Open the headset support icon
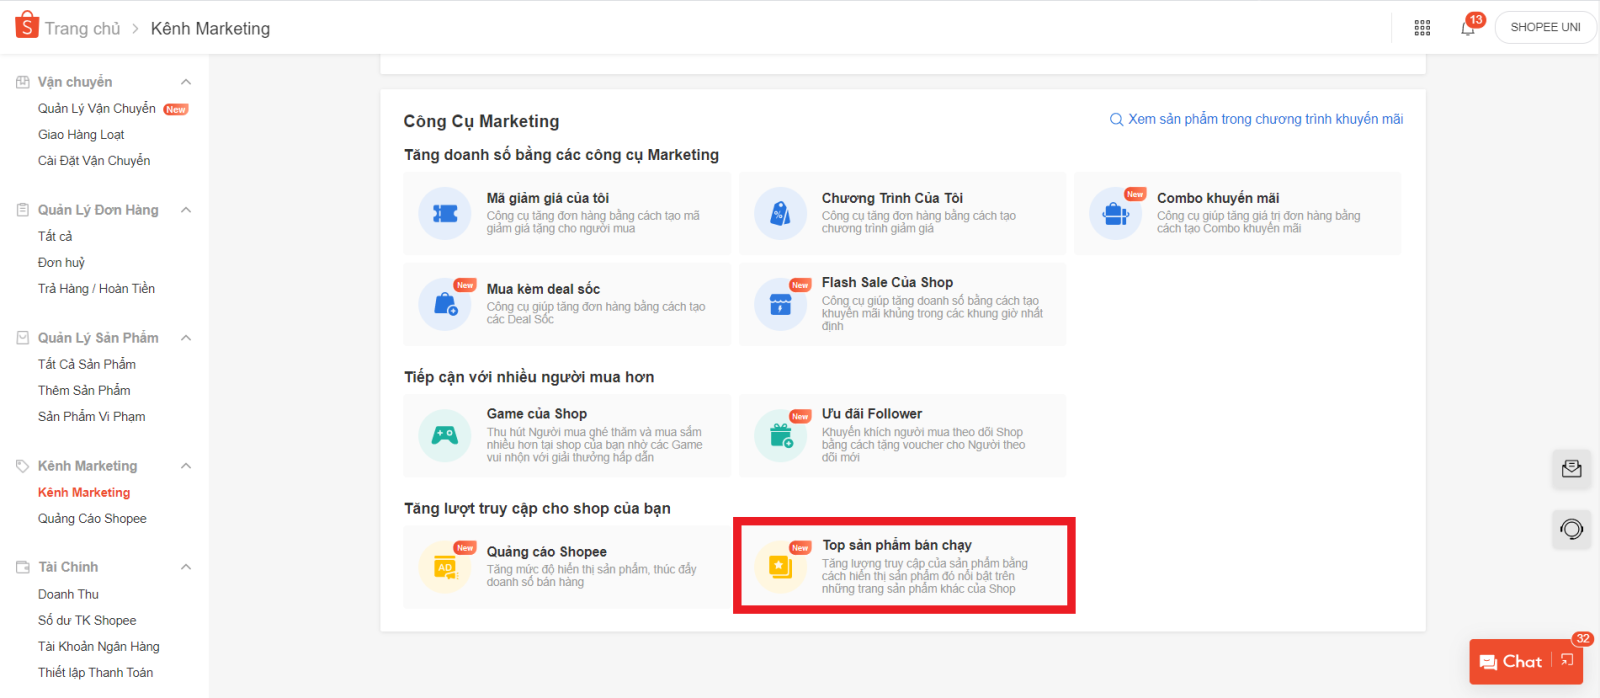 point(1571,529)
